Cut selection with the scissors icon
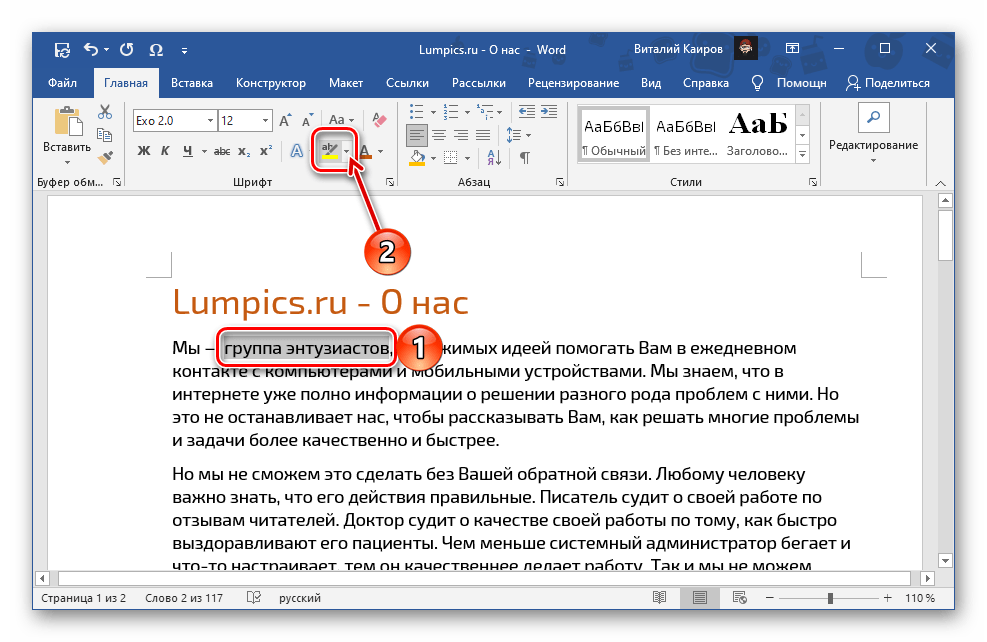 105,113
